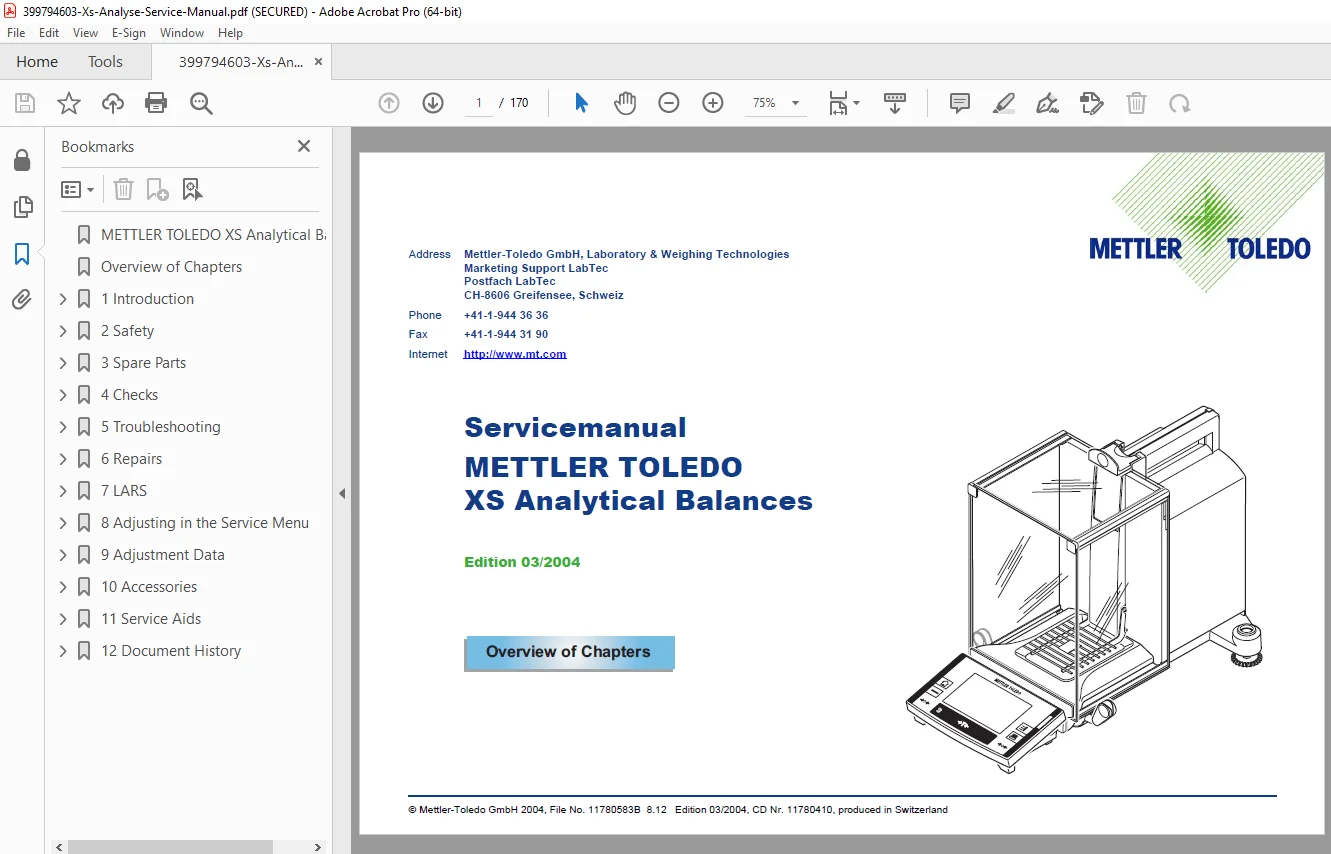This screenshot has width=1331, height=854.
Task: Add a comment sticky note
Action: coord(960,103)
